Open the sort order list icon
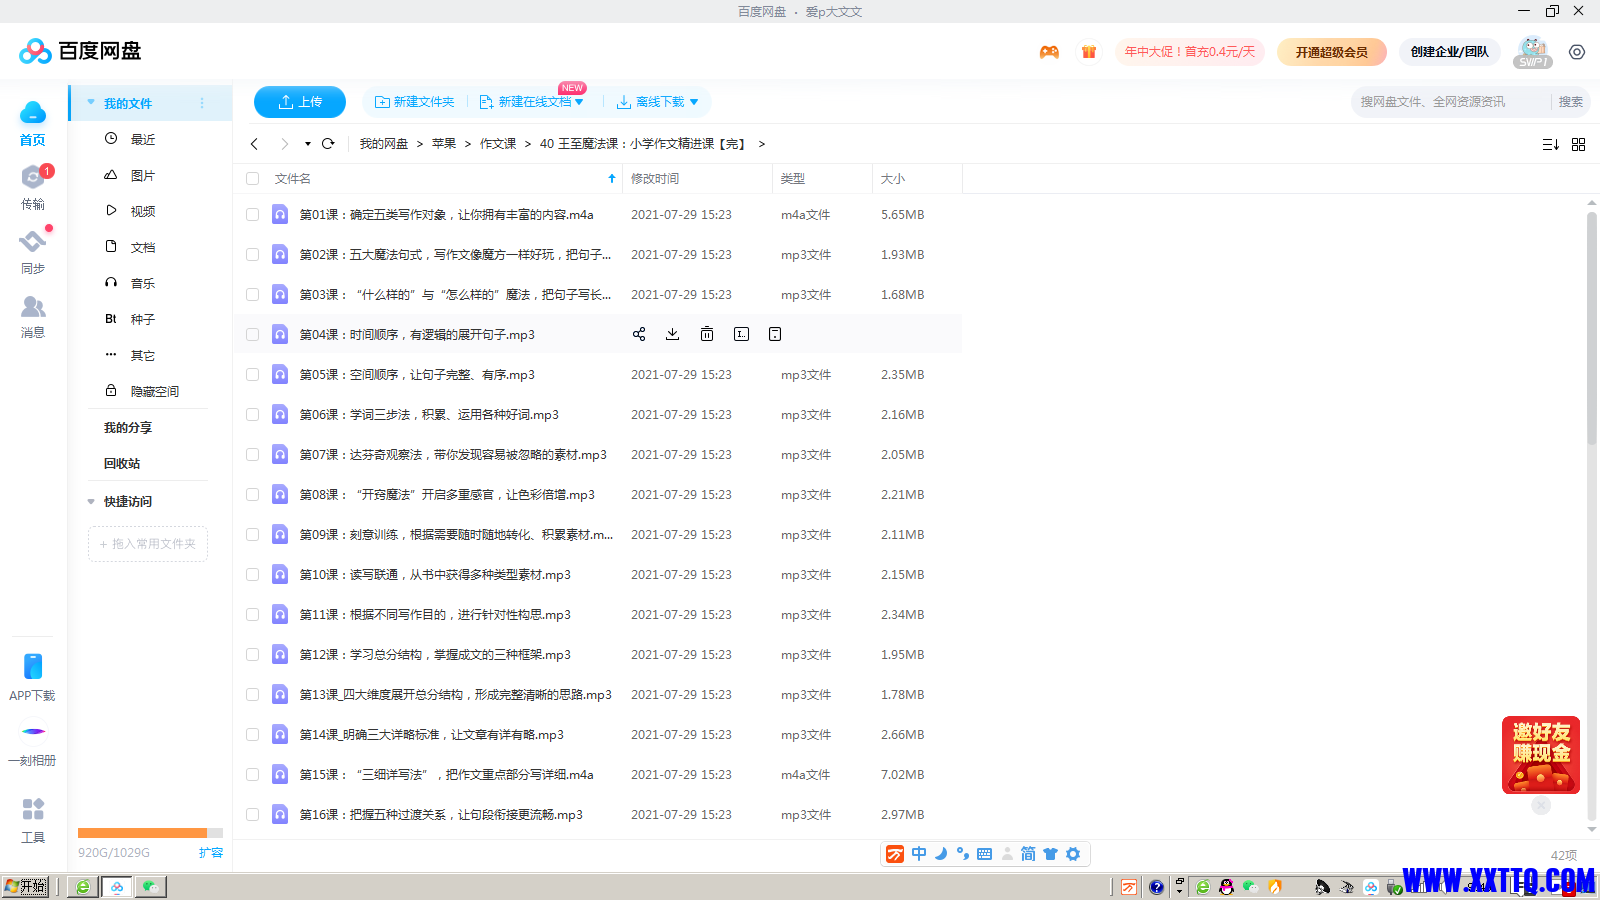Viewport: 1600px width, 900px height. (1551, 145)
